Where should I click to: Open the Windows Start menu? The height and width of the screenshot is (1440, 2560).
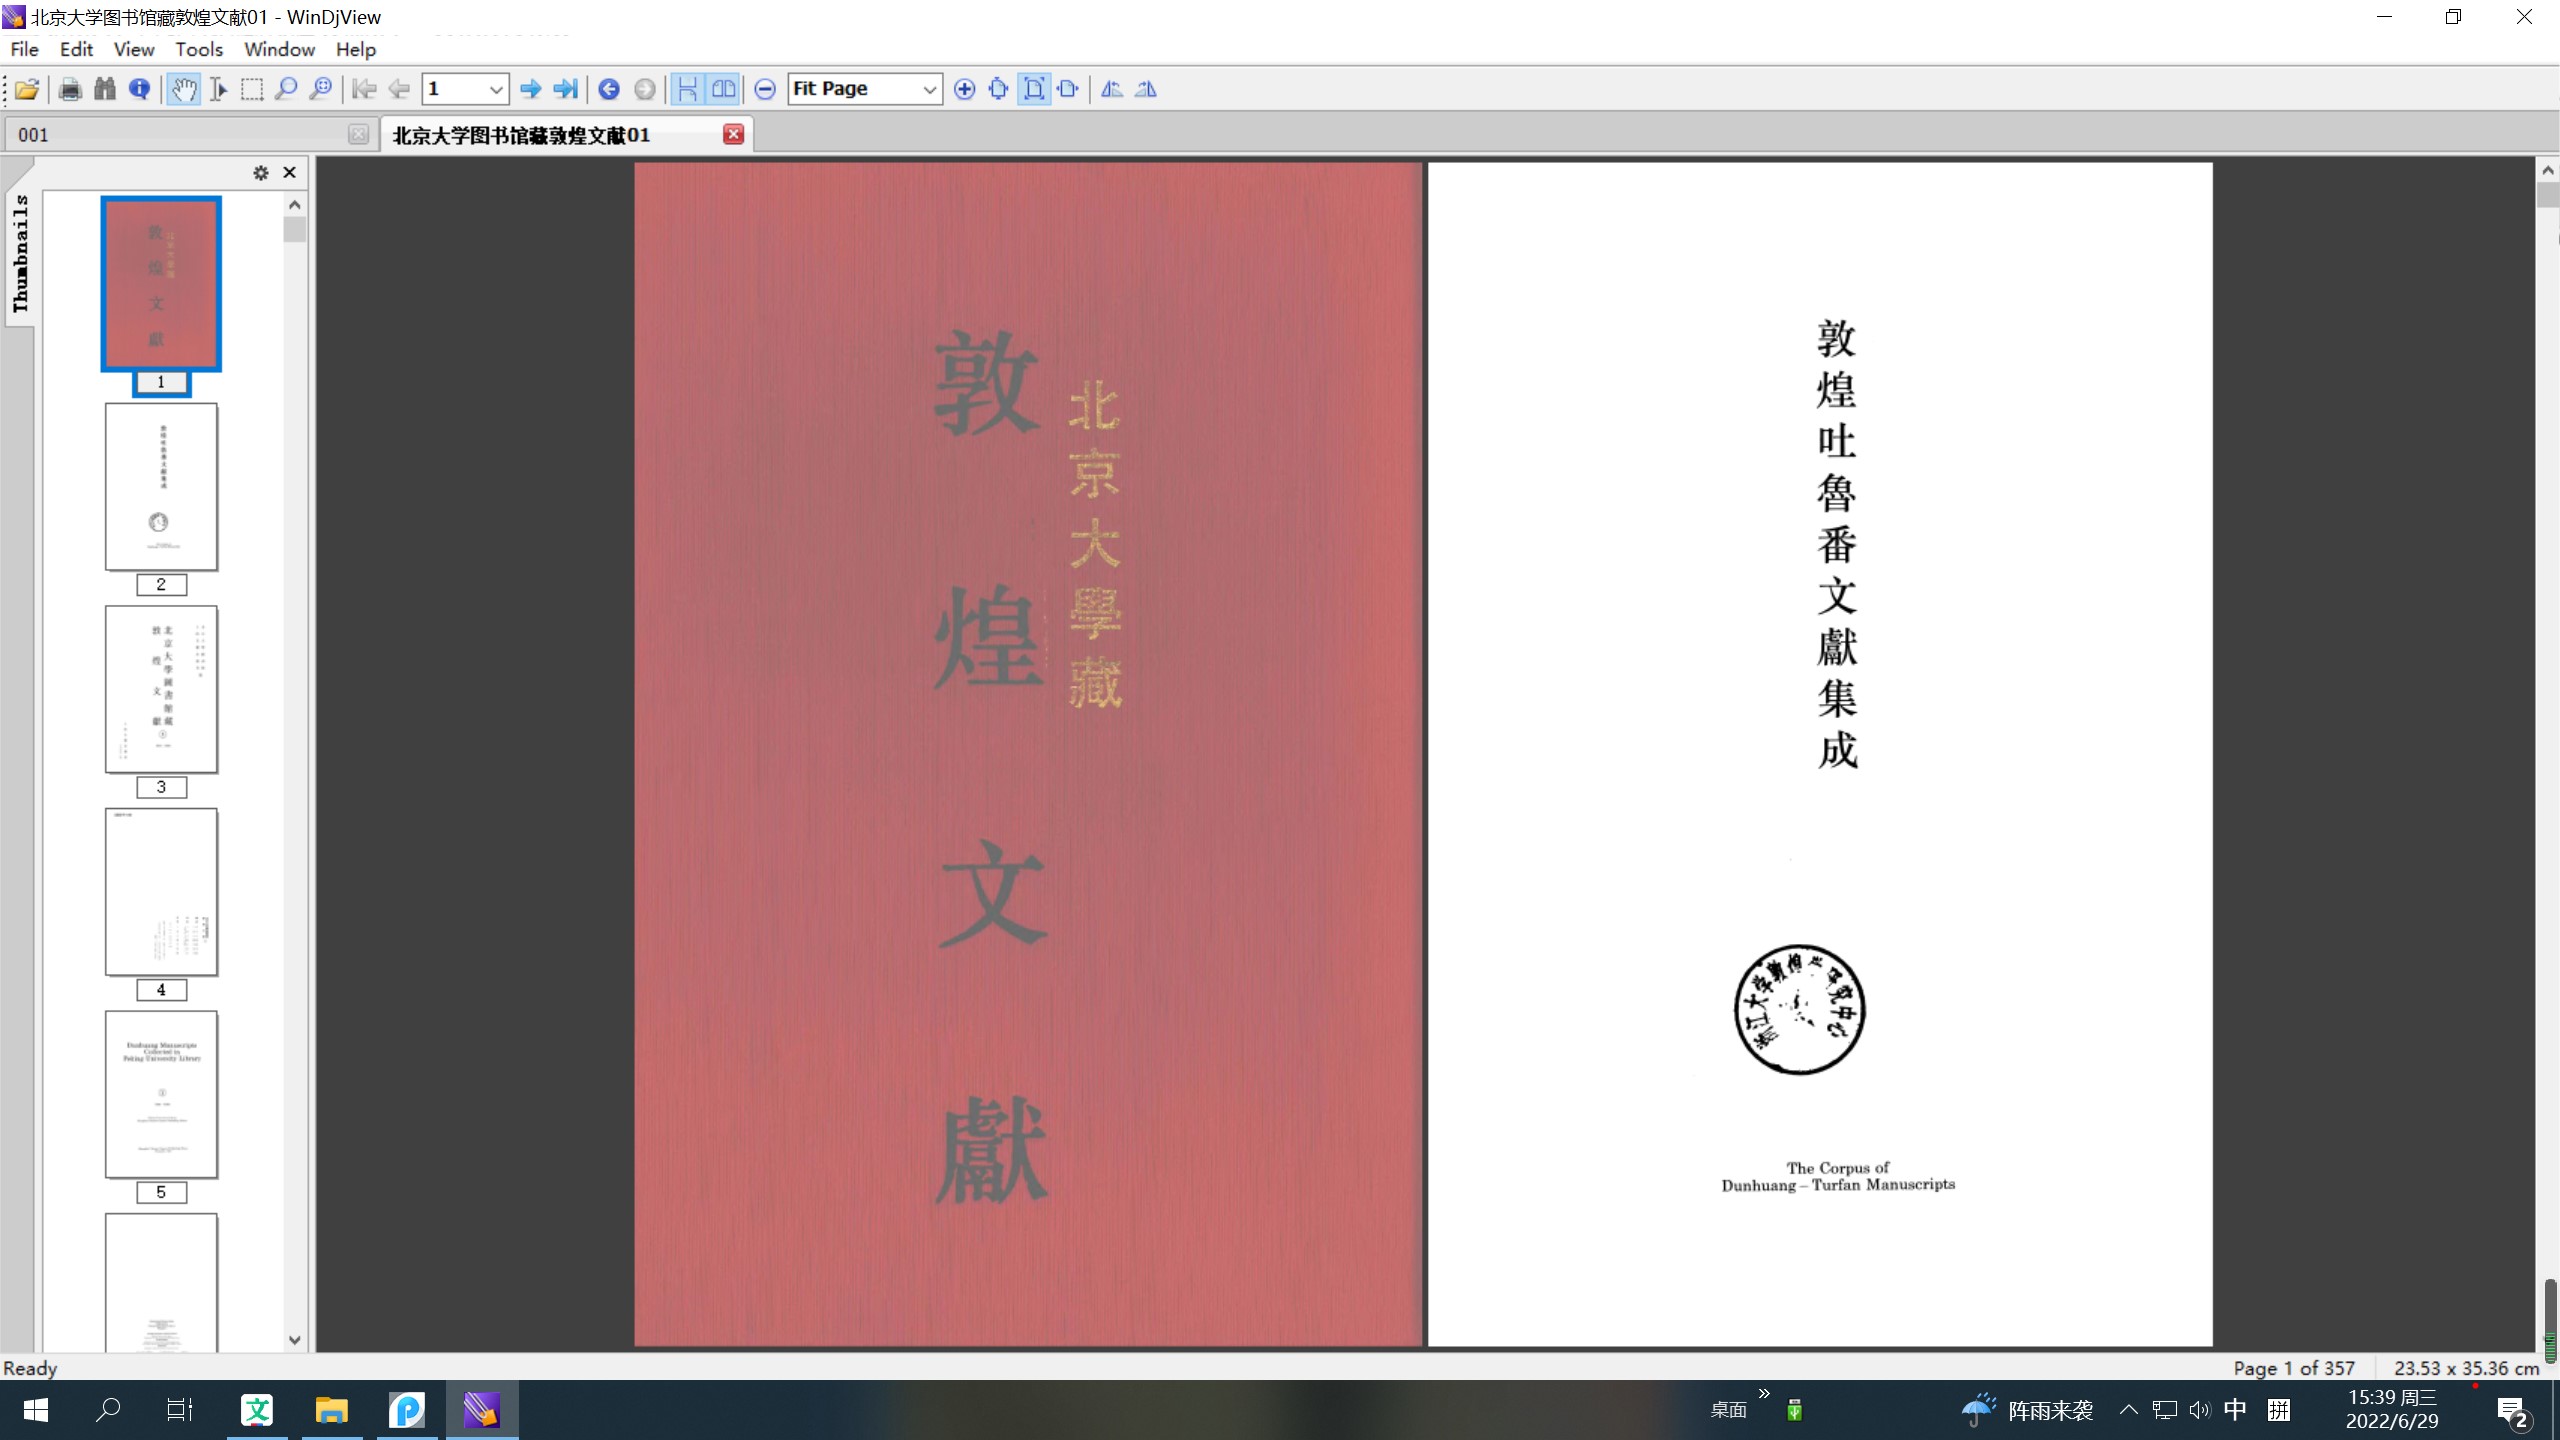pyautogui.click(x=36, y=1410)
